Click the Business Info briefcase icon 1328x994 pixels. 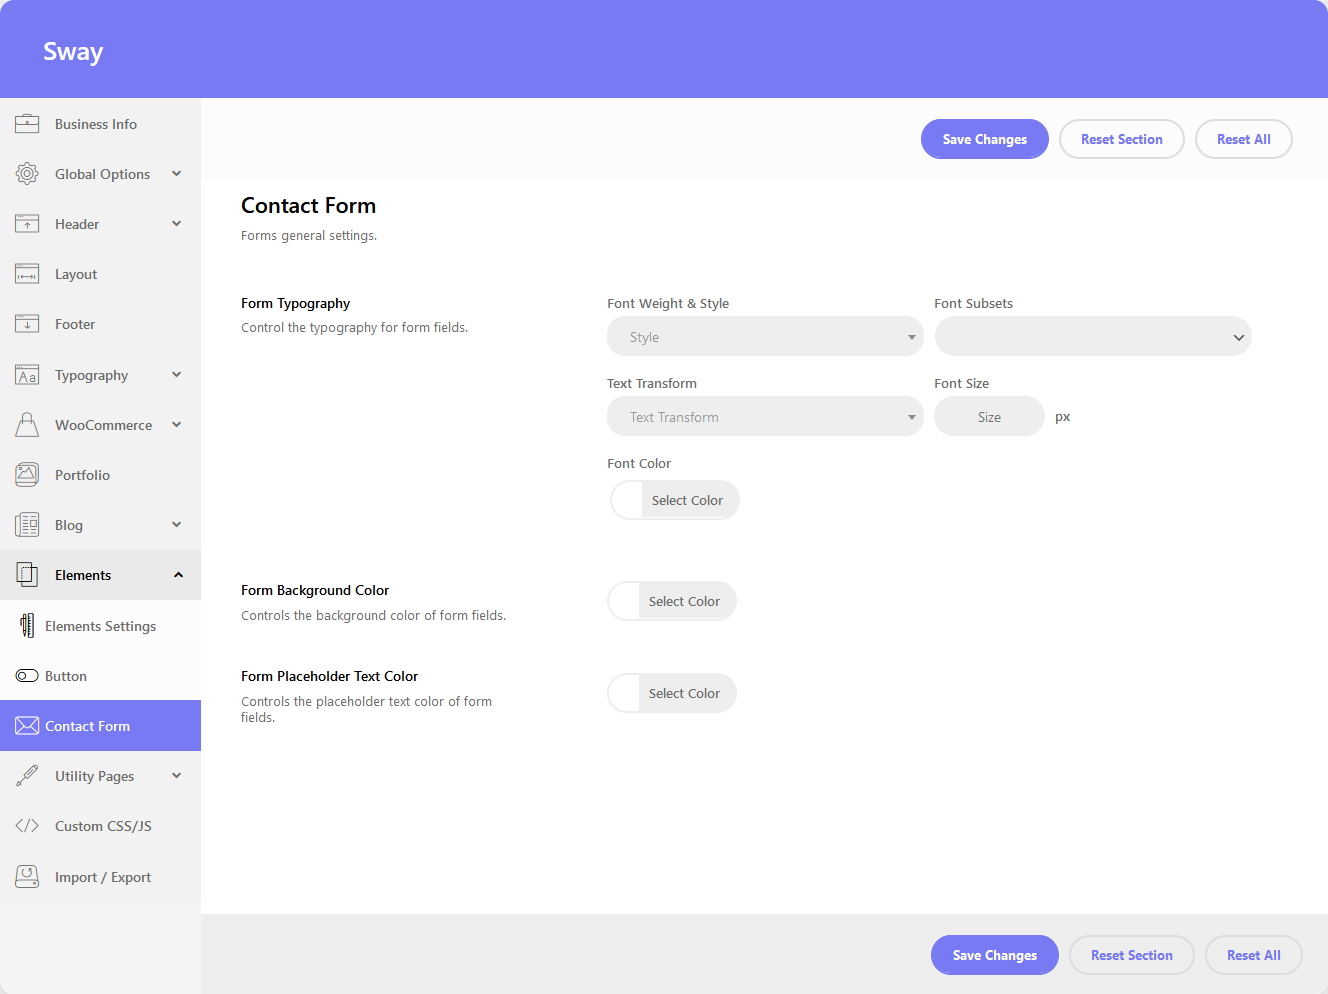(x=27, y=124)
